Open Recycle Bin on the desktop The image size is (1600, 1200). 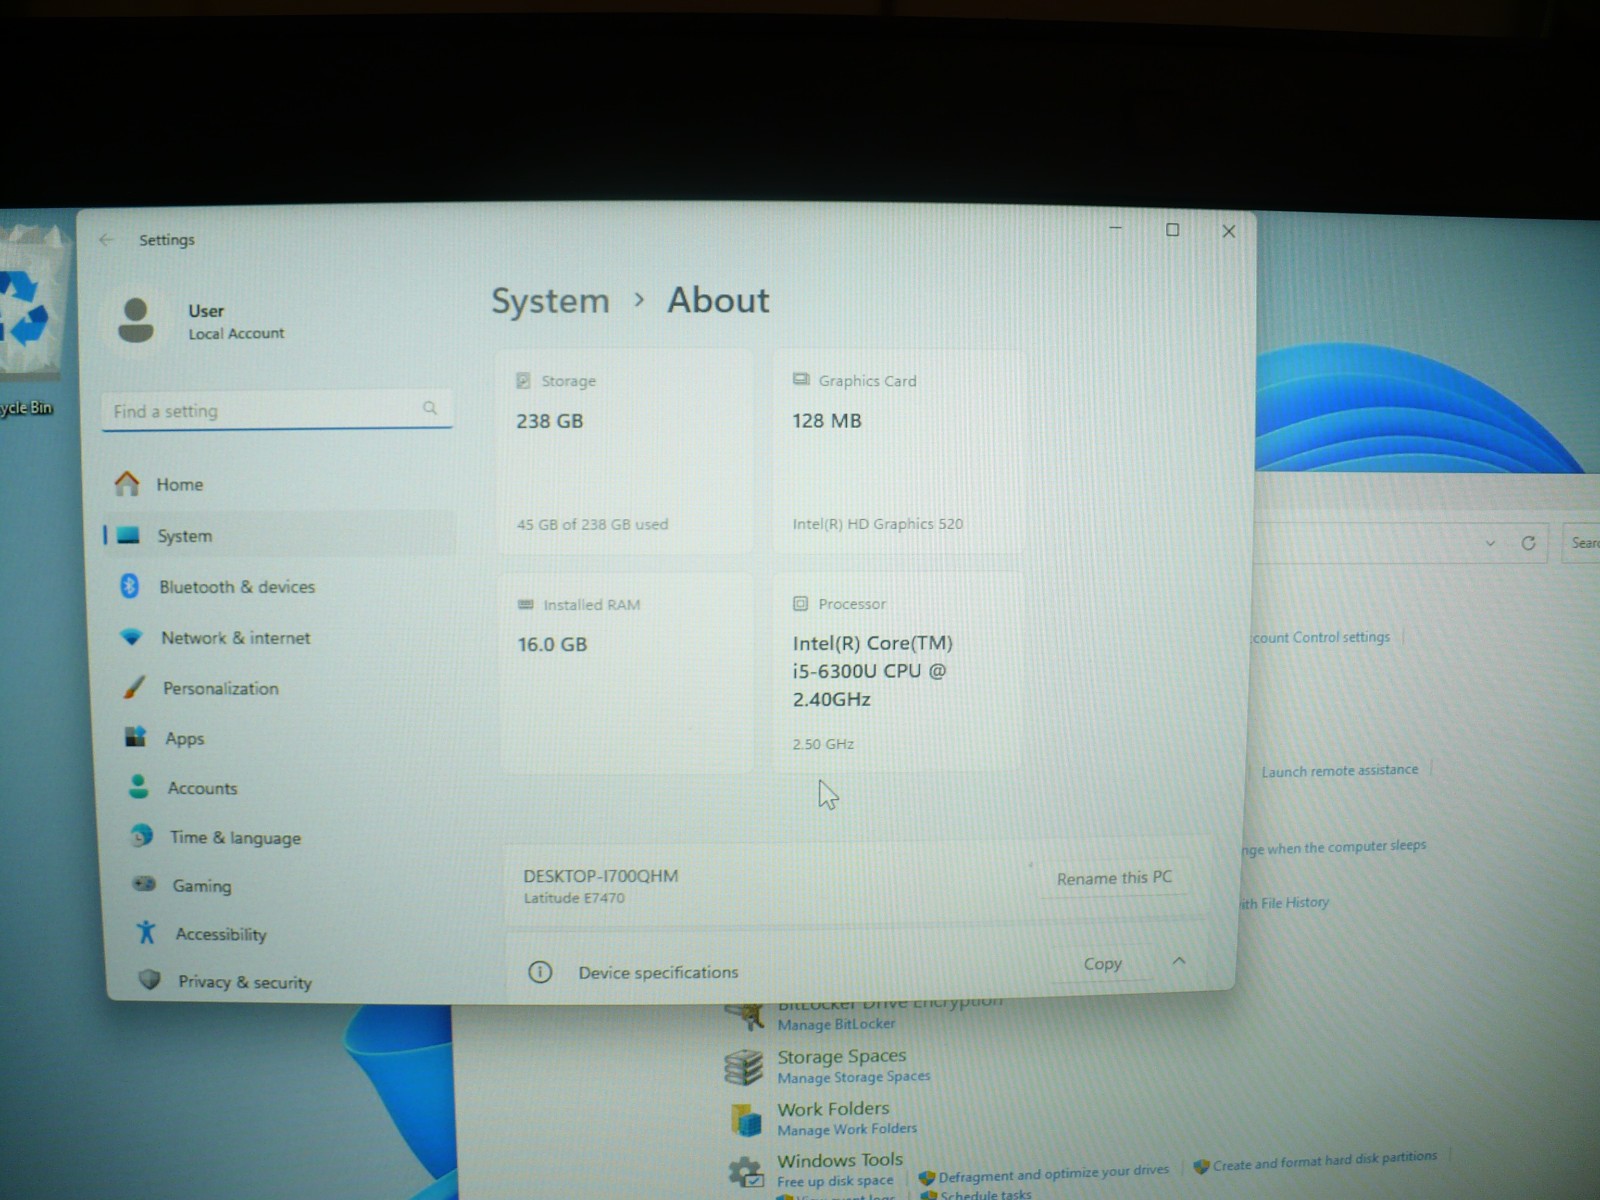[x=28, y=320]
